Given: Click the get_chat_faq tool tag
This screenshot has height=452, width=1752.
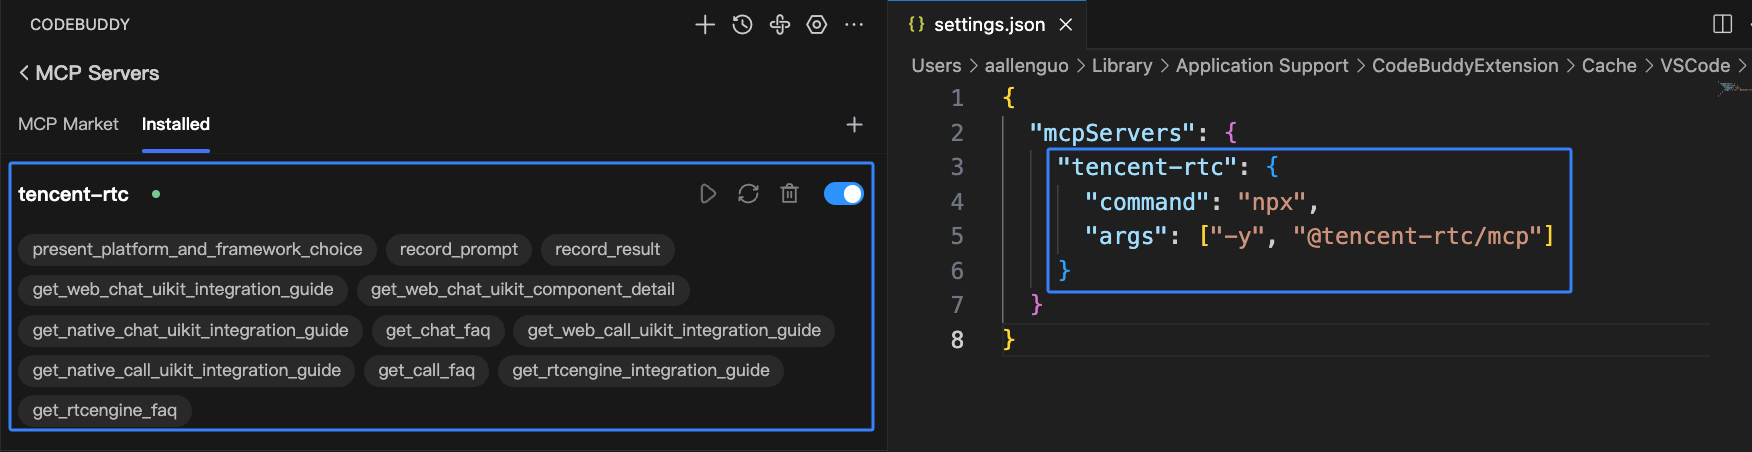Looking at the screenshot, I should 438,330.
